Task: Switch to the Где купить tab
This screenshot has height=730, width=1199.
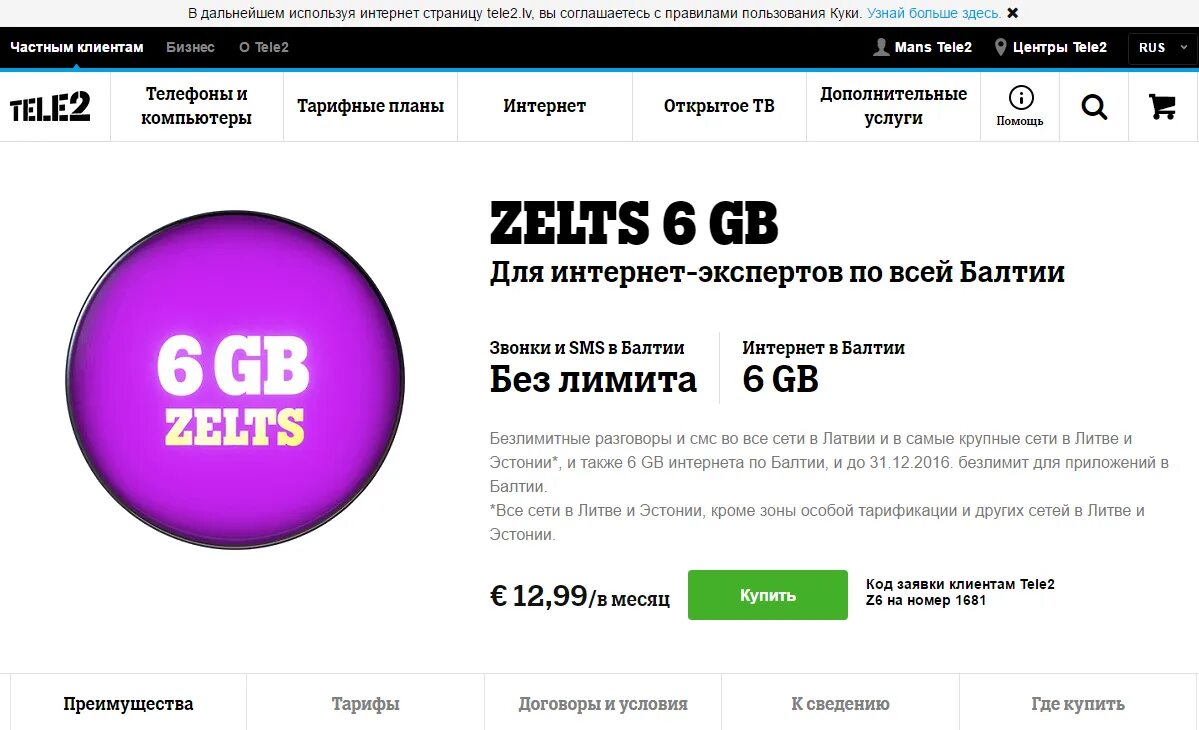Action: click(x=1077, y=703)
